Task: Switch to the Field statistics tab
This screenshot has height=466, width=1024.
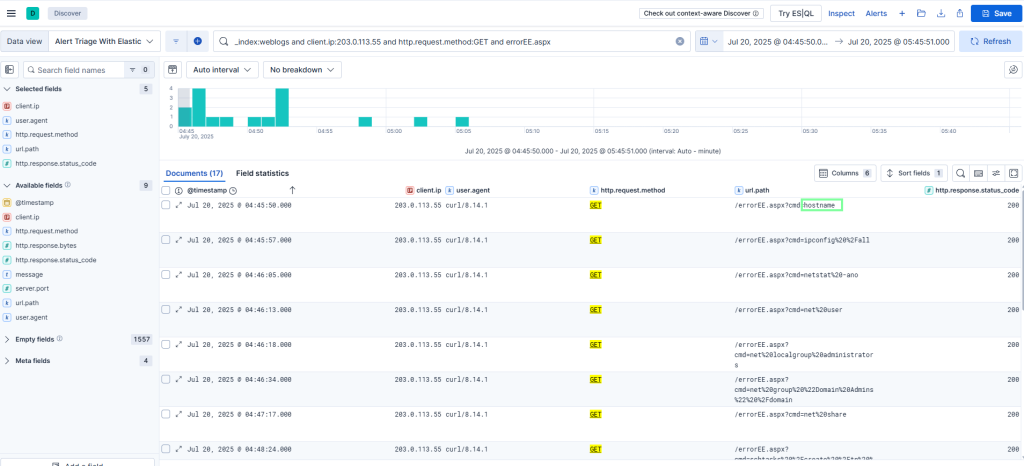Action: 262,173
